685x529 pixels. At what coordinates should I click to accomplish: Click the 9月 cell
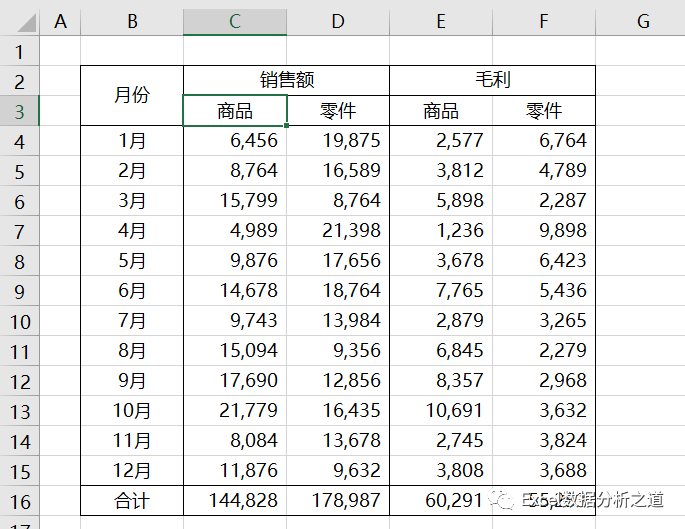(x=132, y=381)
